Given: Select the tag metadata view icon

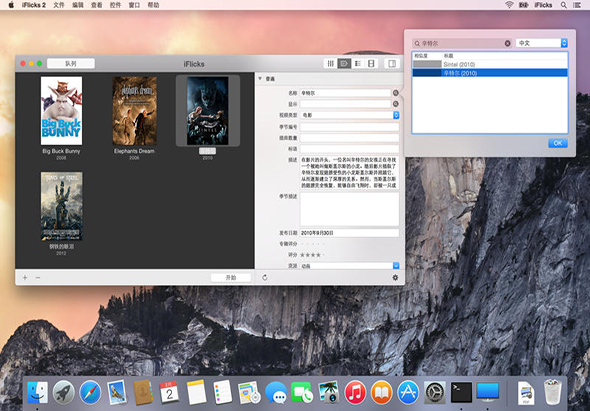Looking at the screenshot, I should (344, 64).
